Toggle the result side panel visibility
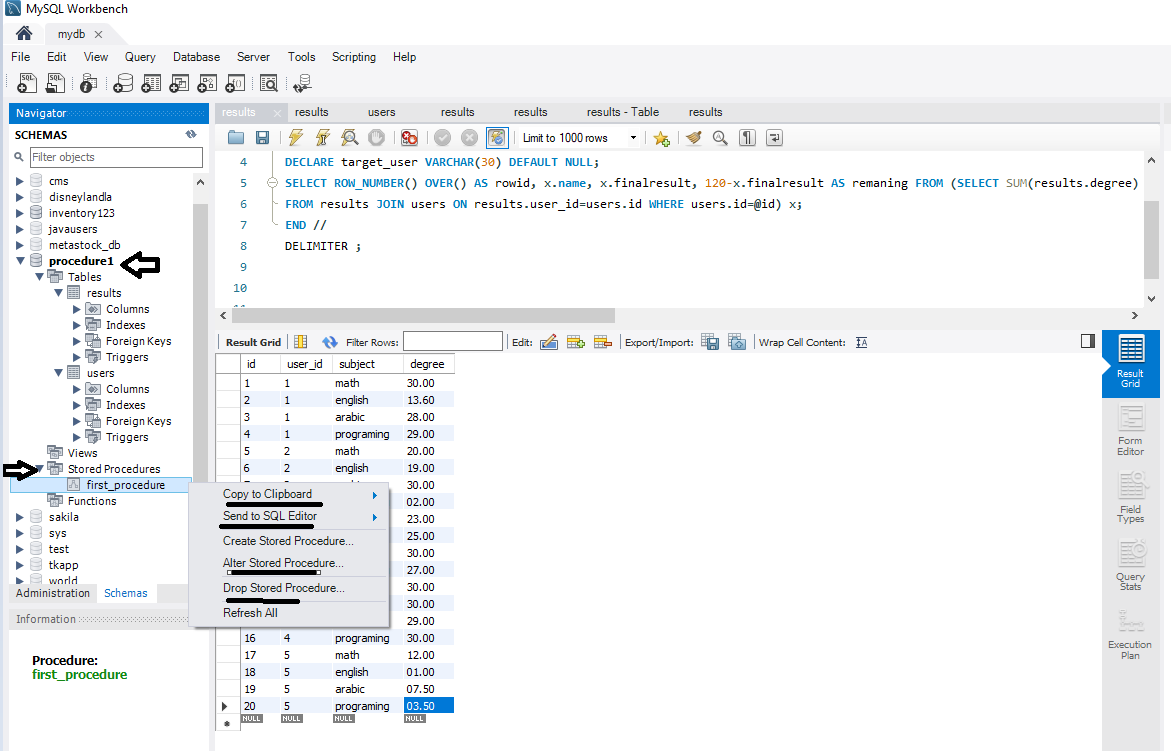 coord(1088,341)
